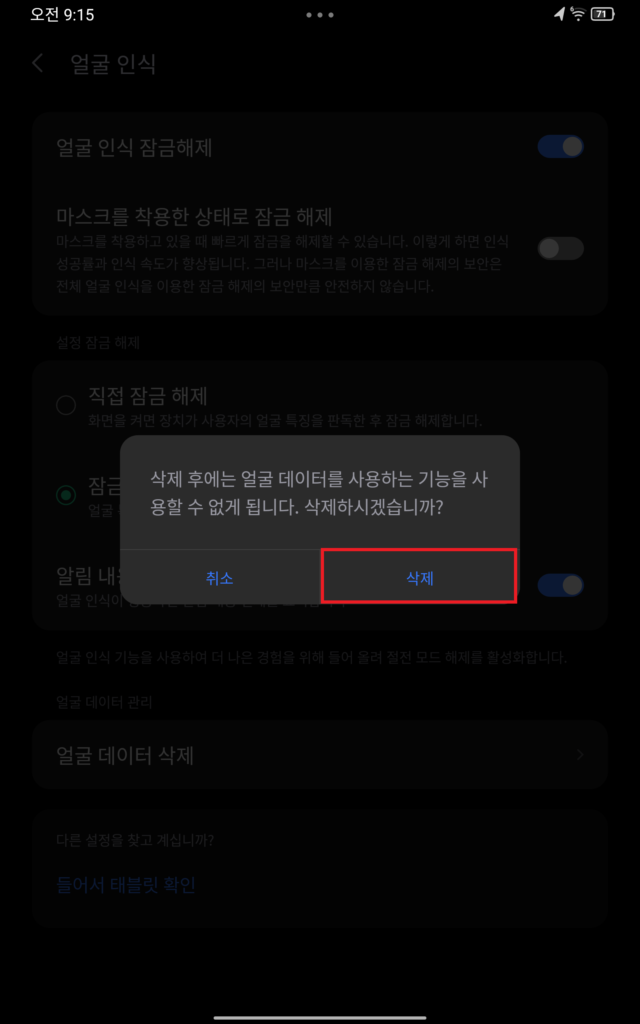Tap the location arrow status icon

(x=559, y=14)
